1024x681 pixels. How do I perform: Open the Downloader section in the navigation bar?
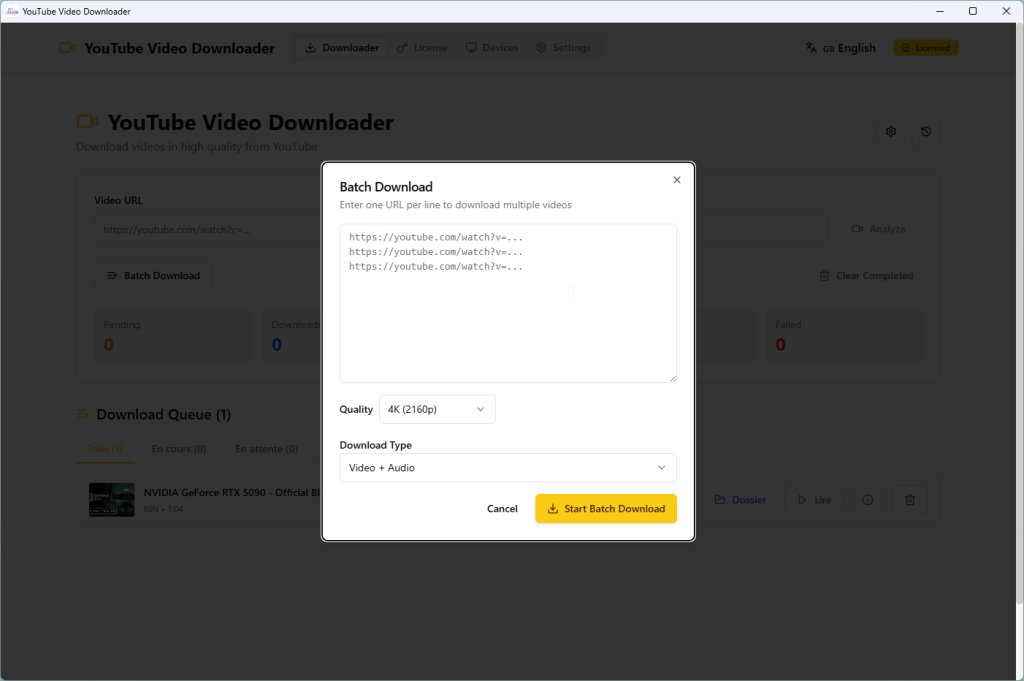340,47
